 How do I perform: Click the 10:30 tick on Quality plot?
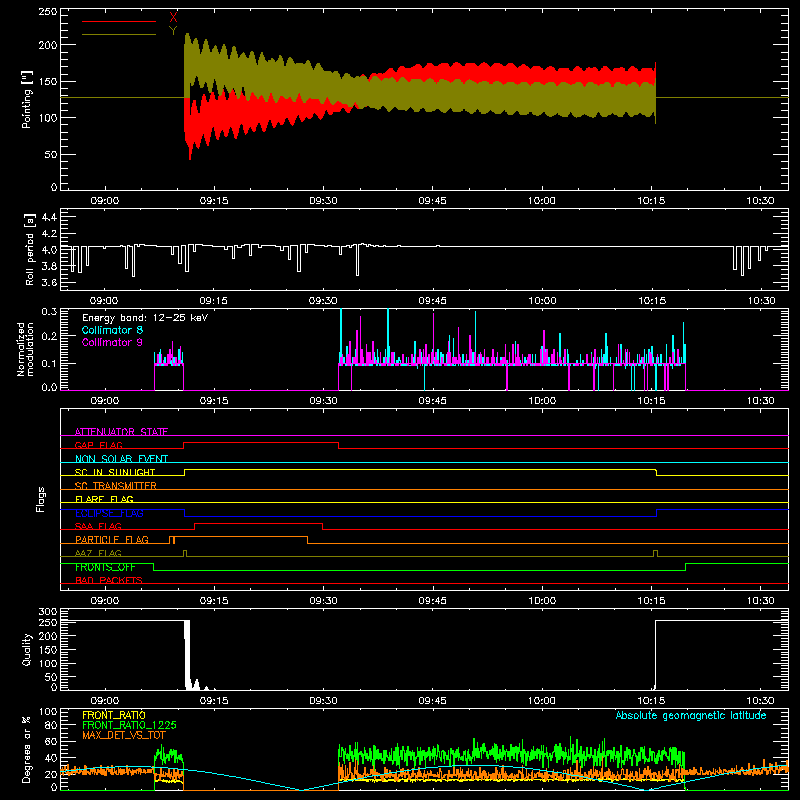(760, 701)
